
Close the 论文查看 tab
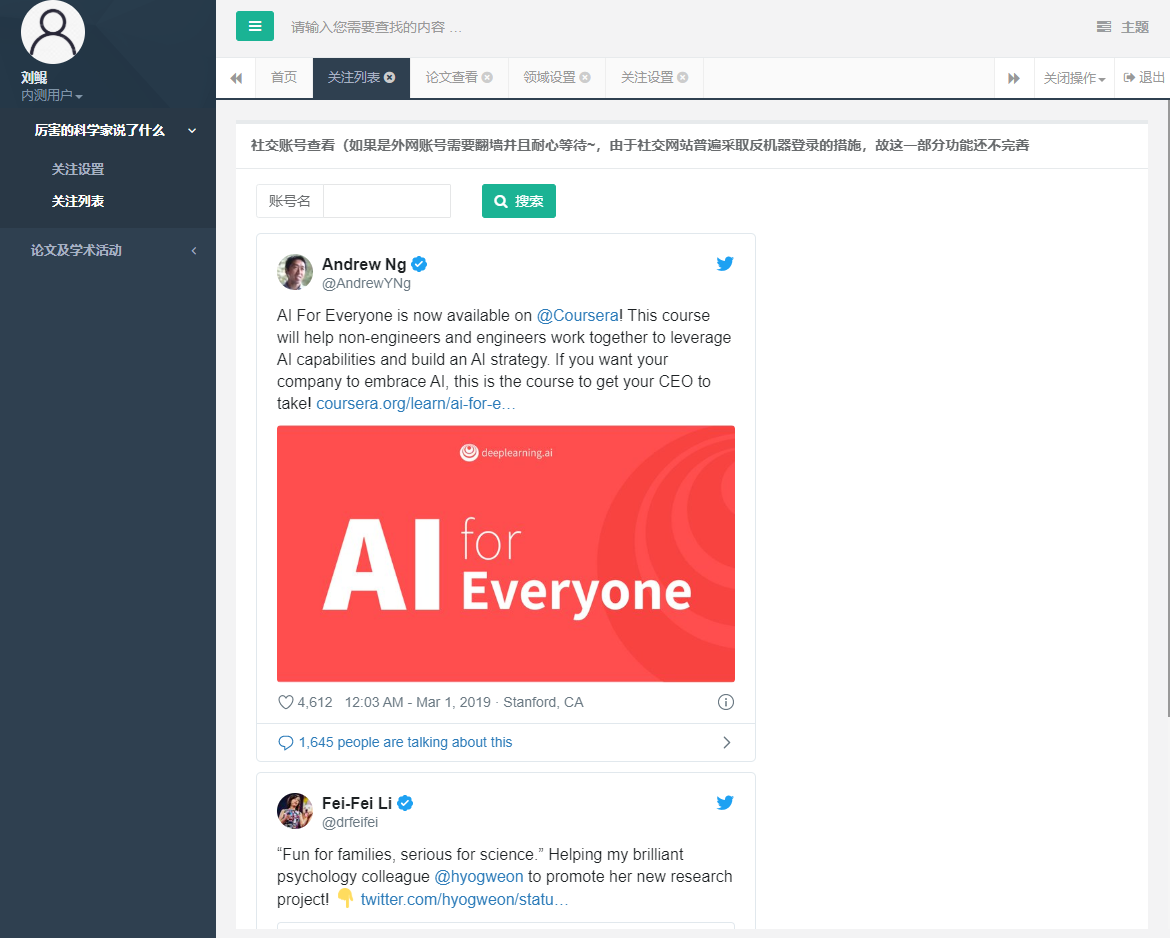[487, 78]
